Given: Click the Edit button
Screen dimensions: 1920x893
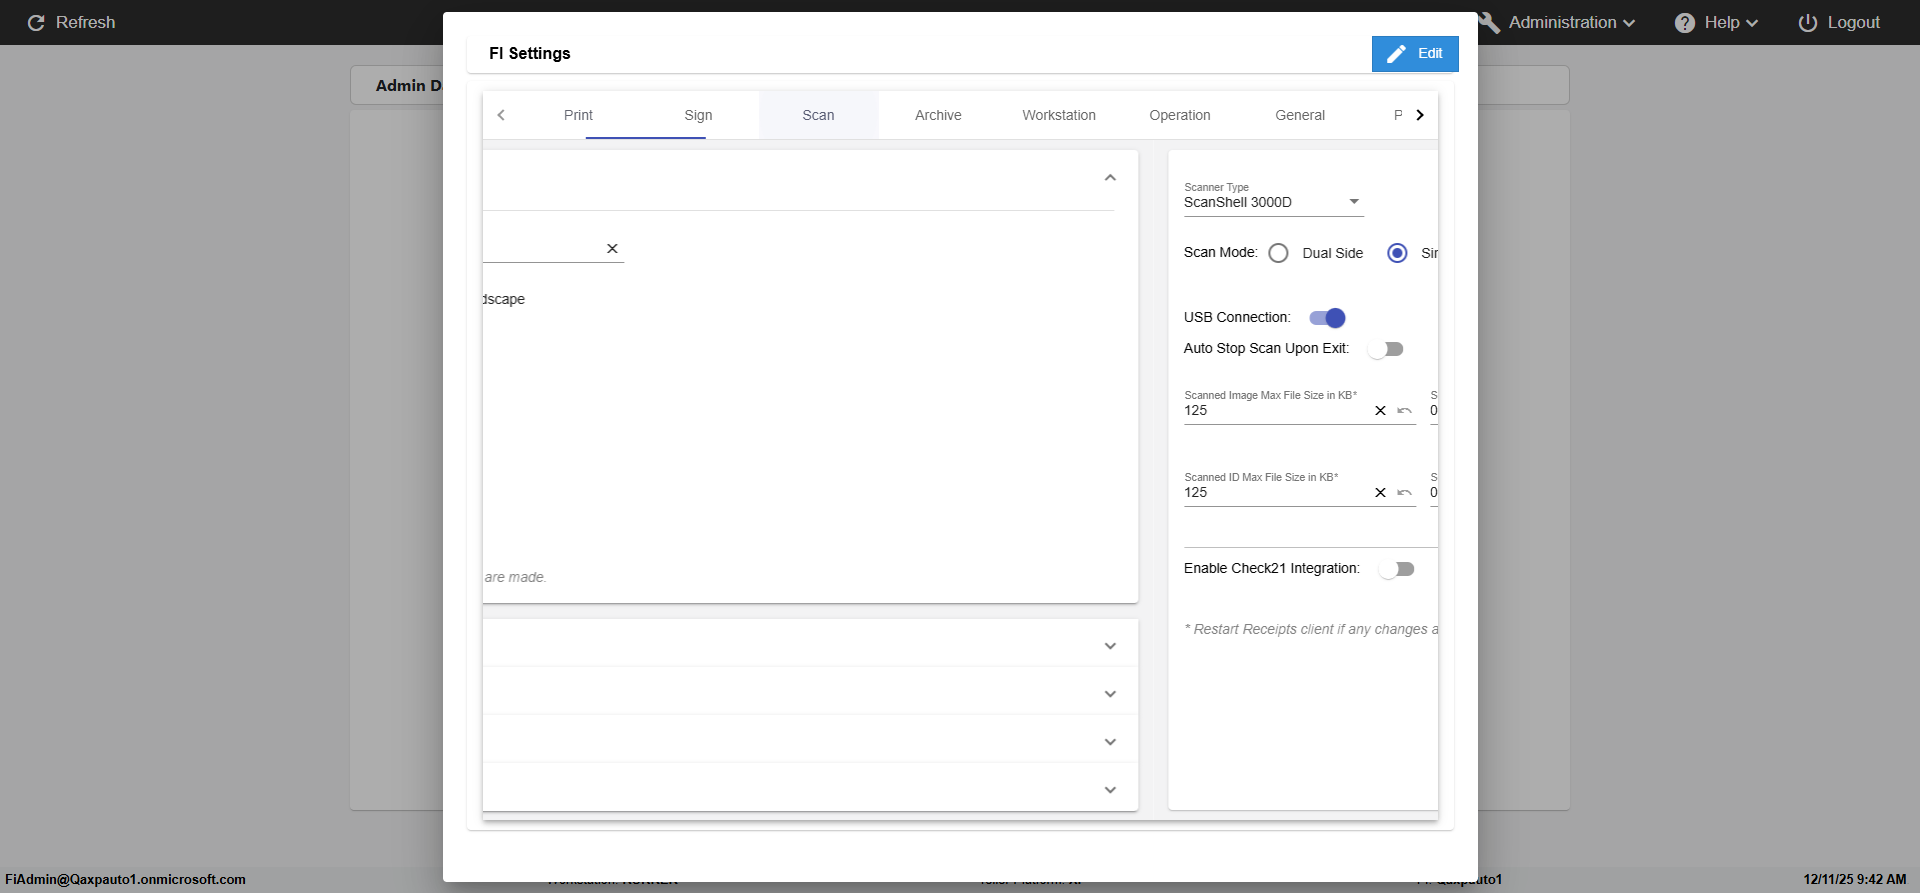Looking at the screenshot, I should (x=1414, y=54).
